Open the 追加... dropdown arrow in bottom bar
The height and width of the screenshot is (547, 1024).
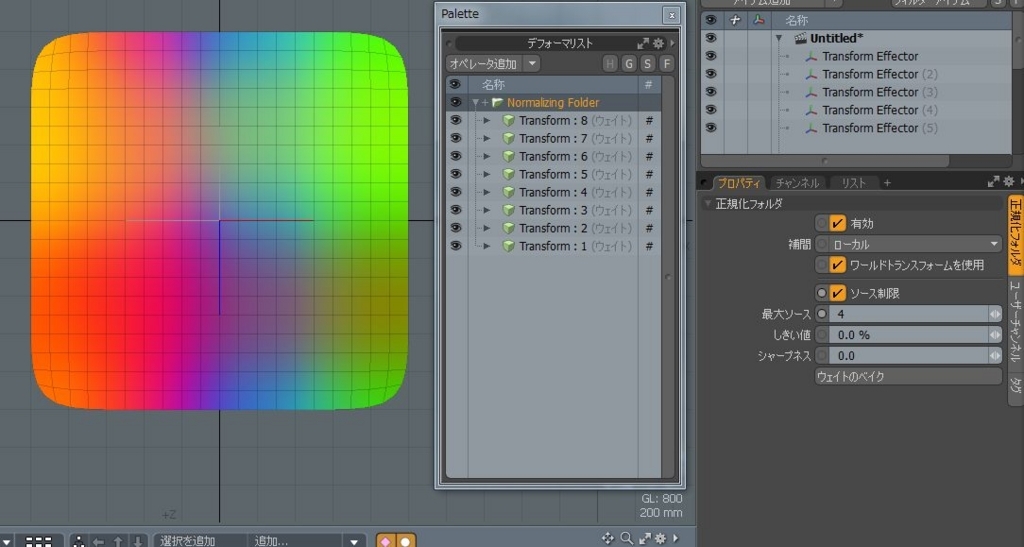tap(354, 541)
